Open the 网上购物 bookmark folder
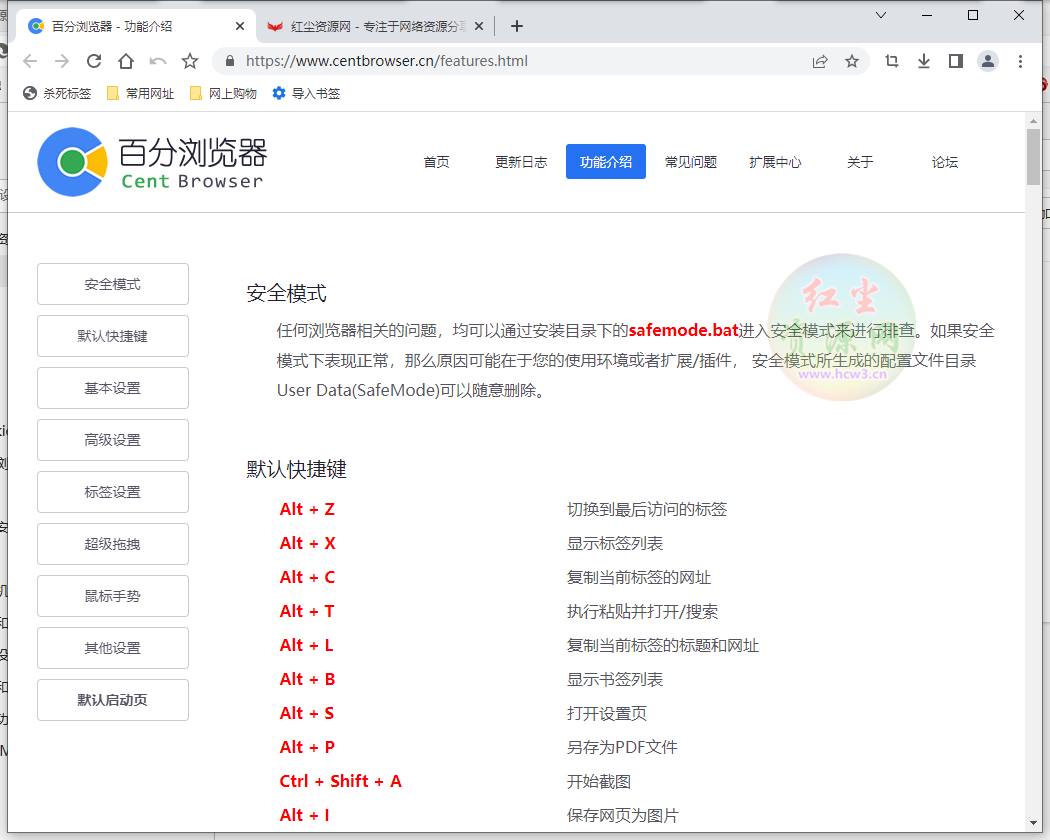This screenshot has width=1050, height=840. [x=224, y=93]
